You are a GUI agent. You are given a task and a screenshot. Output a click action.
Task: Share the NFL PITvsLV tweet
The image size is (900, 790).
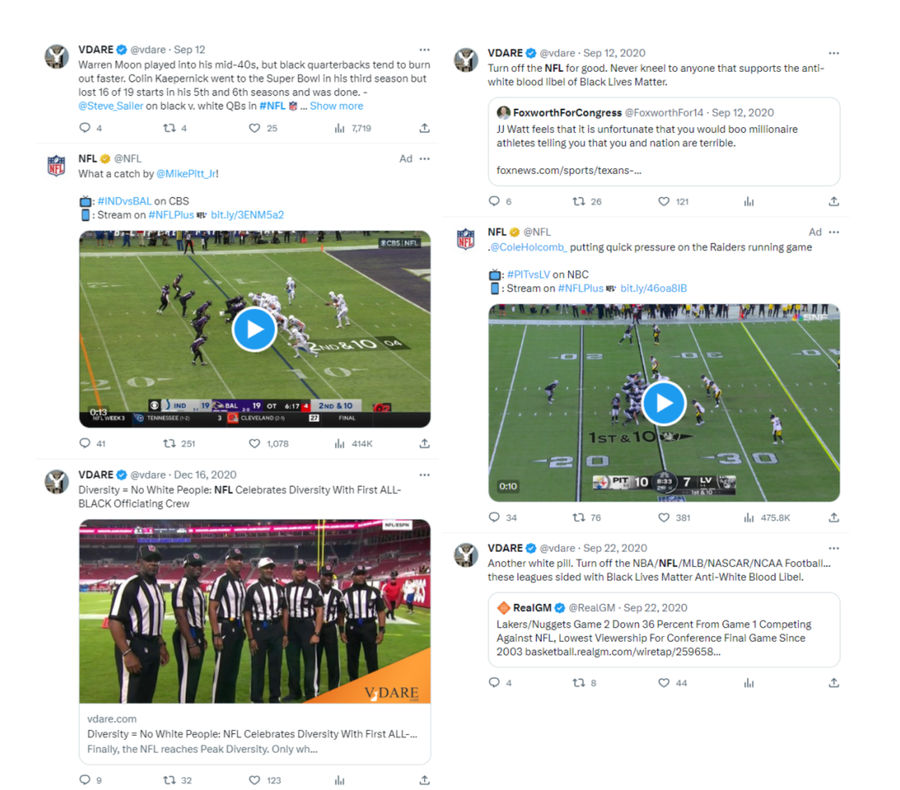(833, 517)
